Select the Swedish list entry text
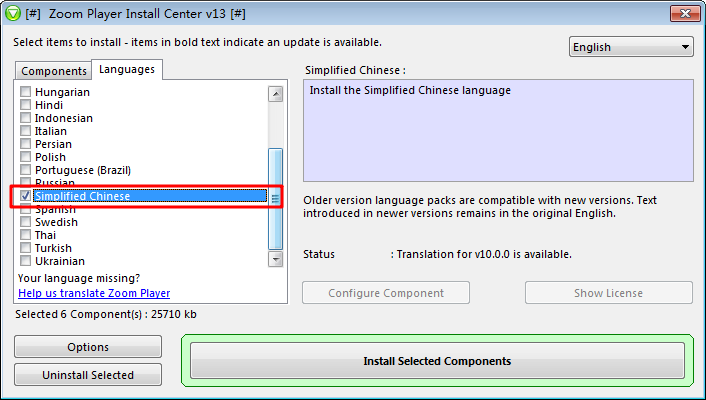706x400 pixels. pyautogui.click(x=56, y=222)
